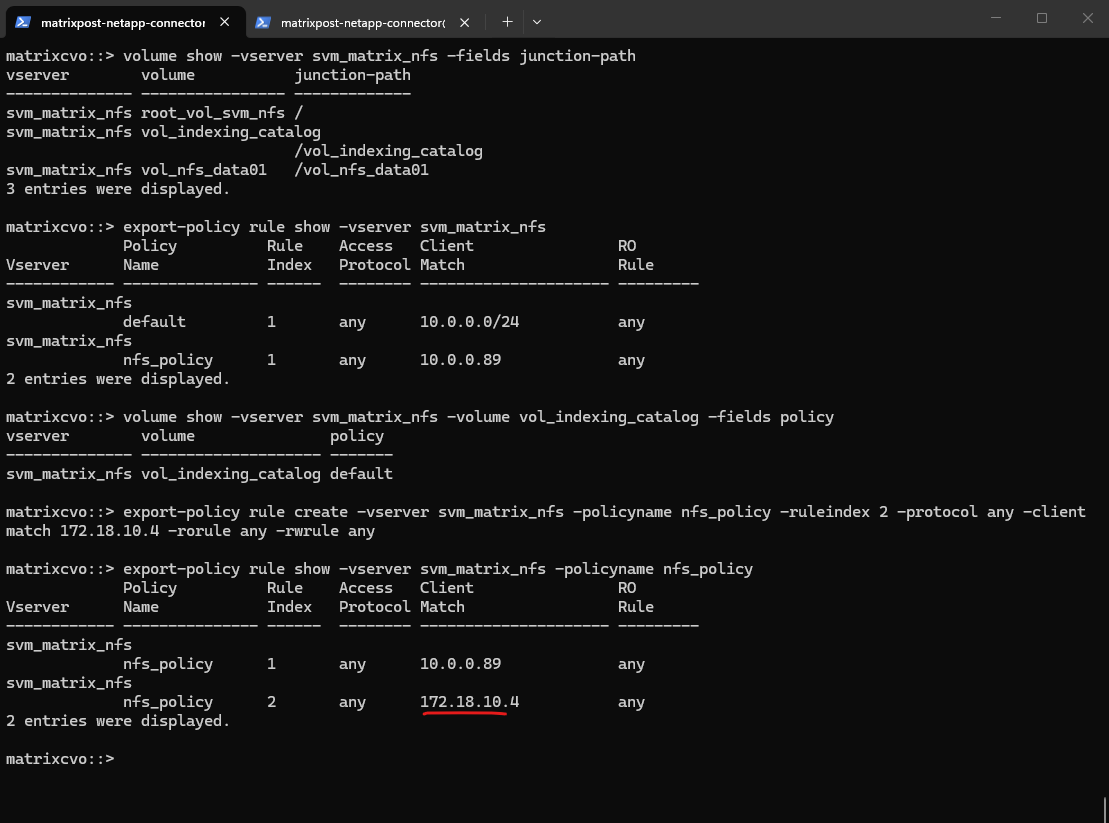Close the Windows Terminal window
Screen dimensions: 1109x823
point(1087,18)
